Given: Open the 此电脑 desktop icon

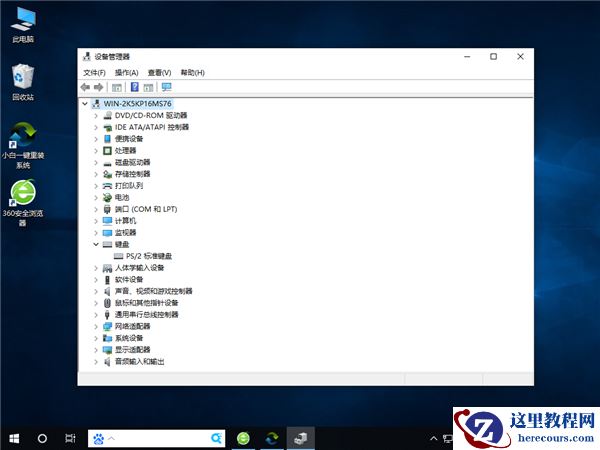Looking at the screenshot, I should tap(23, 25).
